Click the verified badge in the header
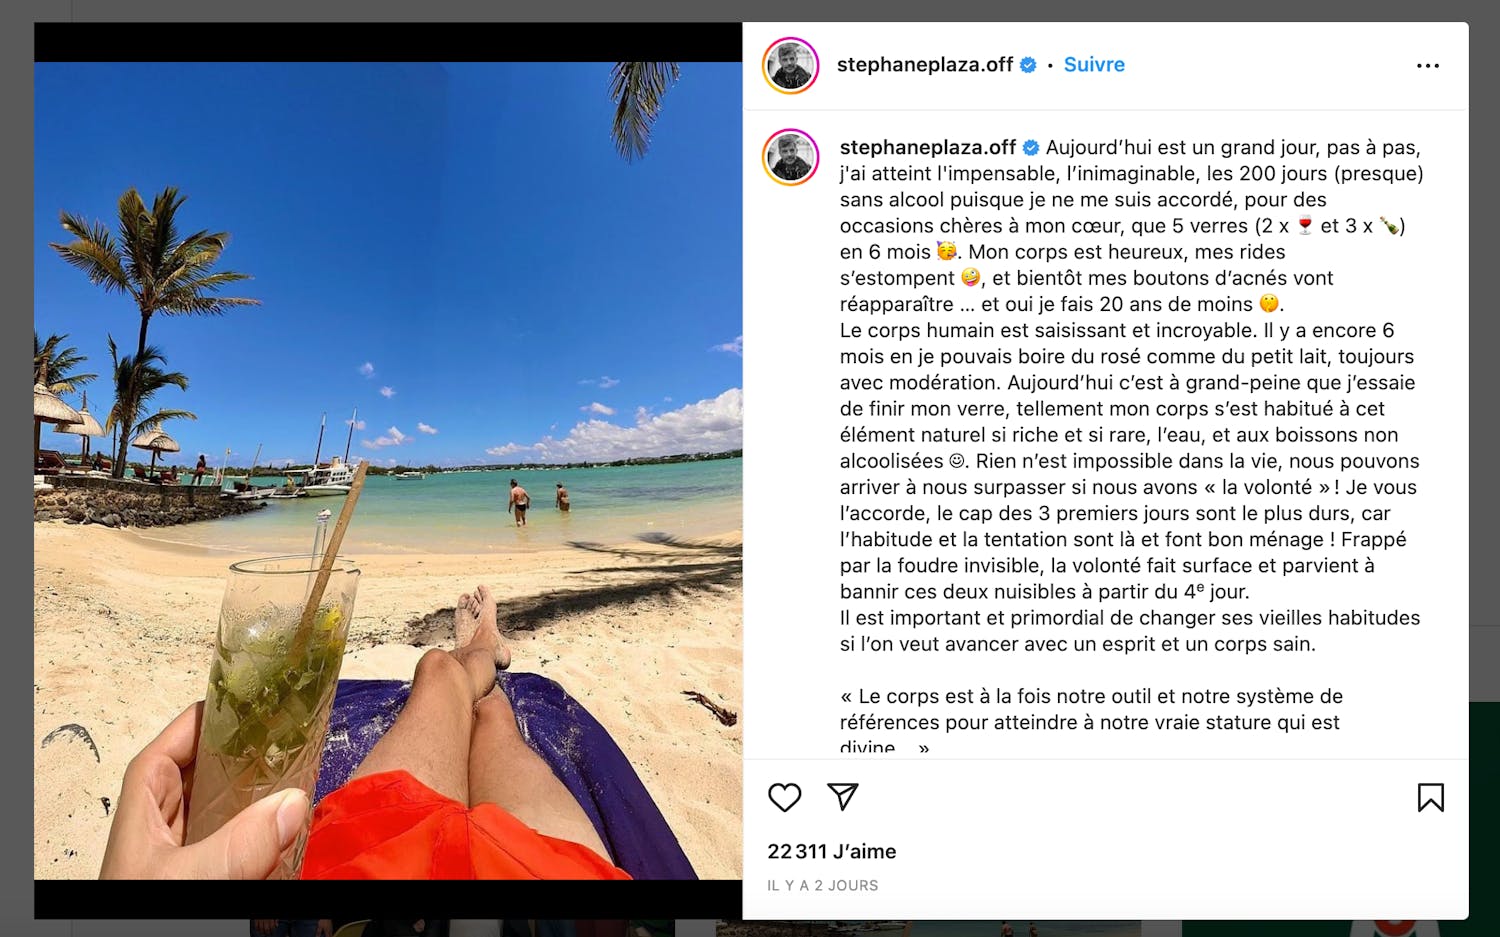Image resolution: width=1500 pixels, height=937 pixels. click(1028, 65)
